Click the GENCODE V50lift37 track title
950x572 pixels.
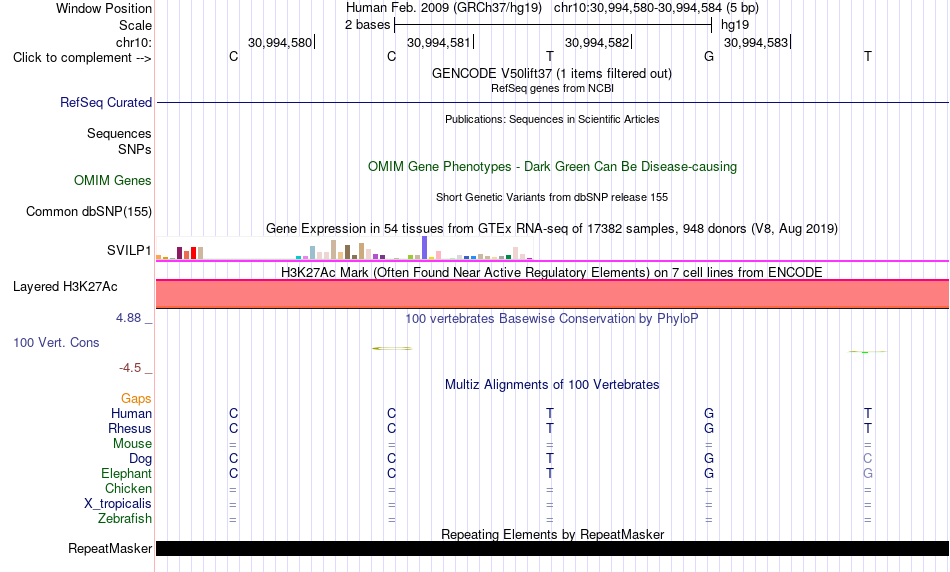coord(552,73)
